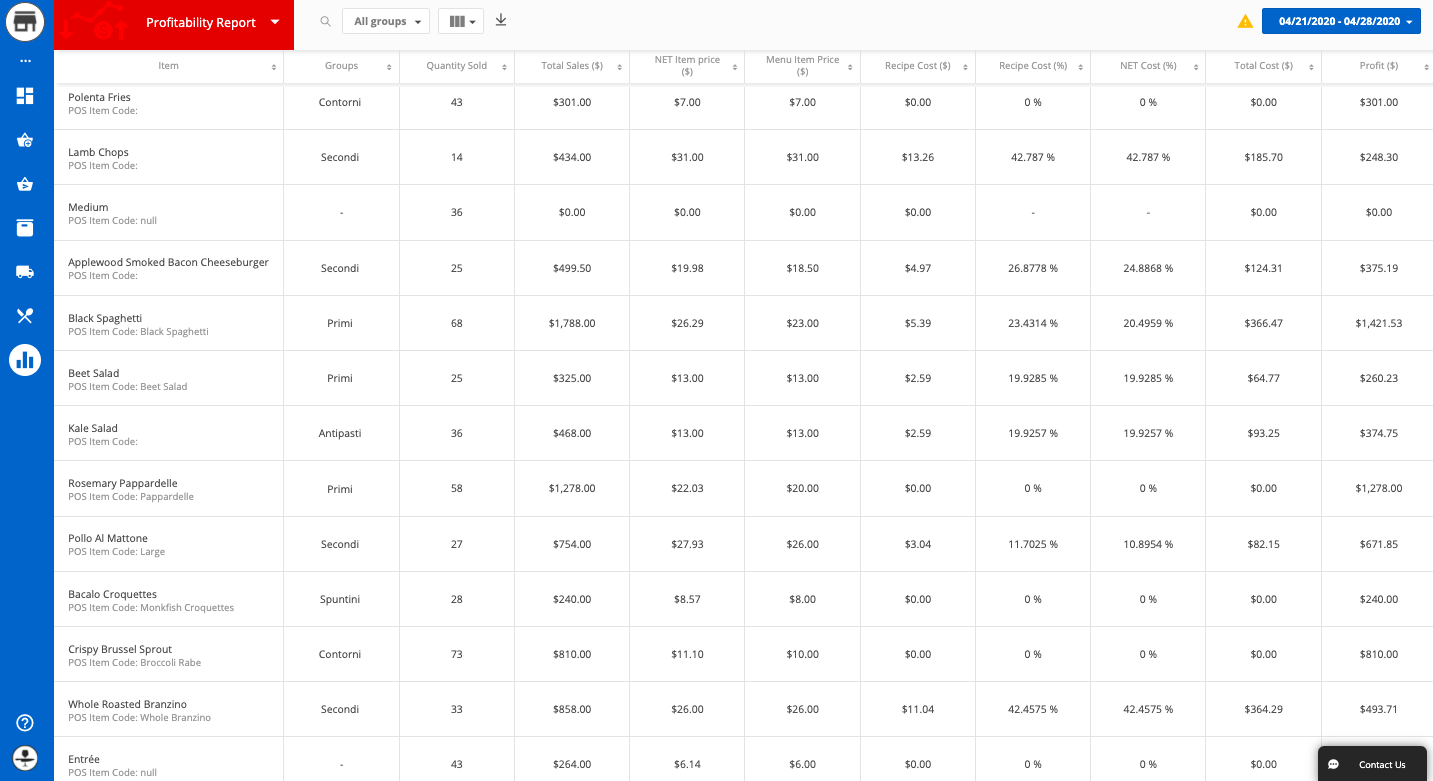Click the yellow warning triangle icon

pyautogui.click(x=1245, y=21)
